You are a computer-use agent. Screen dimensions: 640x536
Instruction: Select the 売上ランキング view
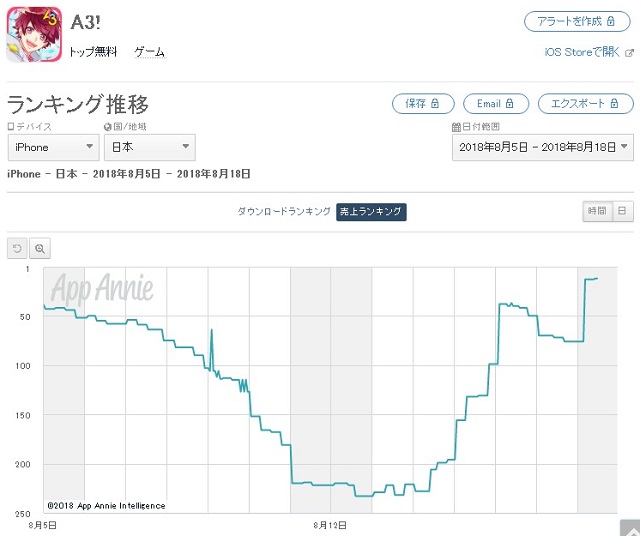click(x=371, y=211)
